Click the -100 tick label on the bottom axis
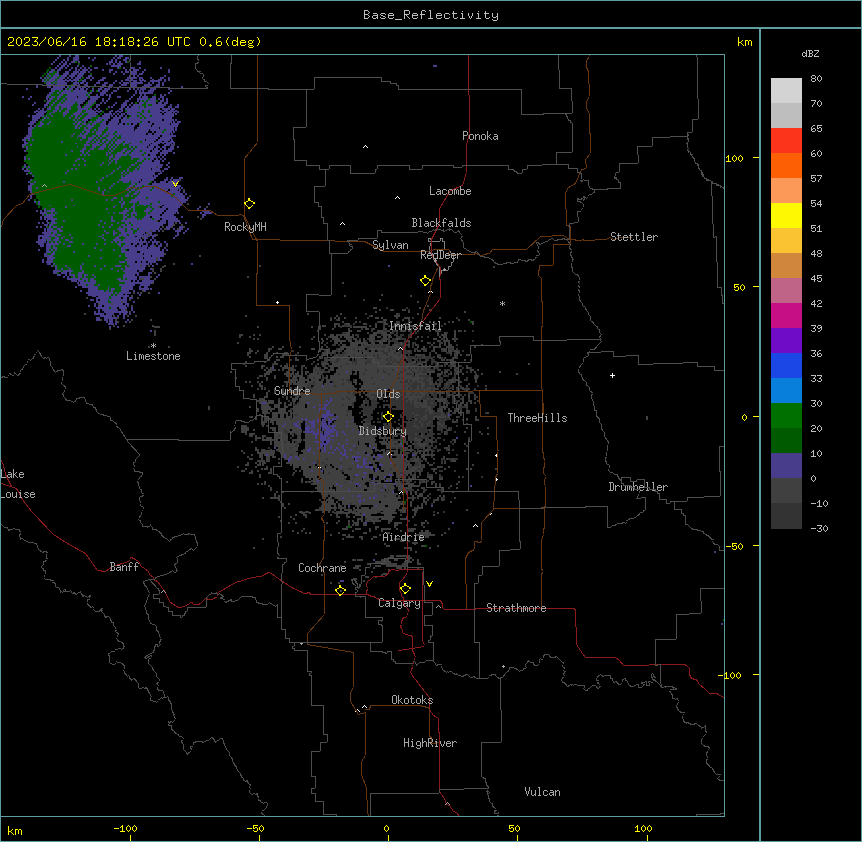 125,828
